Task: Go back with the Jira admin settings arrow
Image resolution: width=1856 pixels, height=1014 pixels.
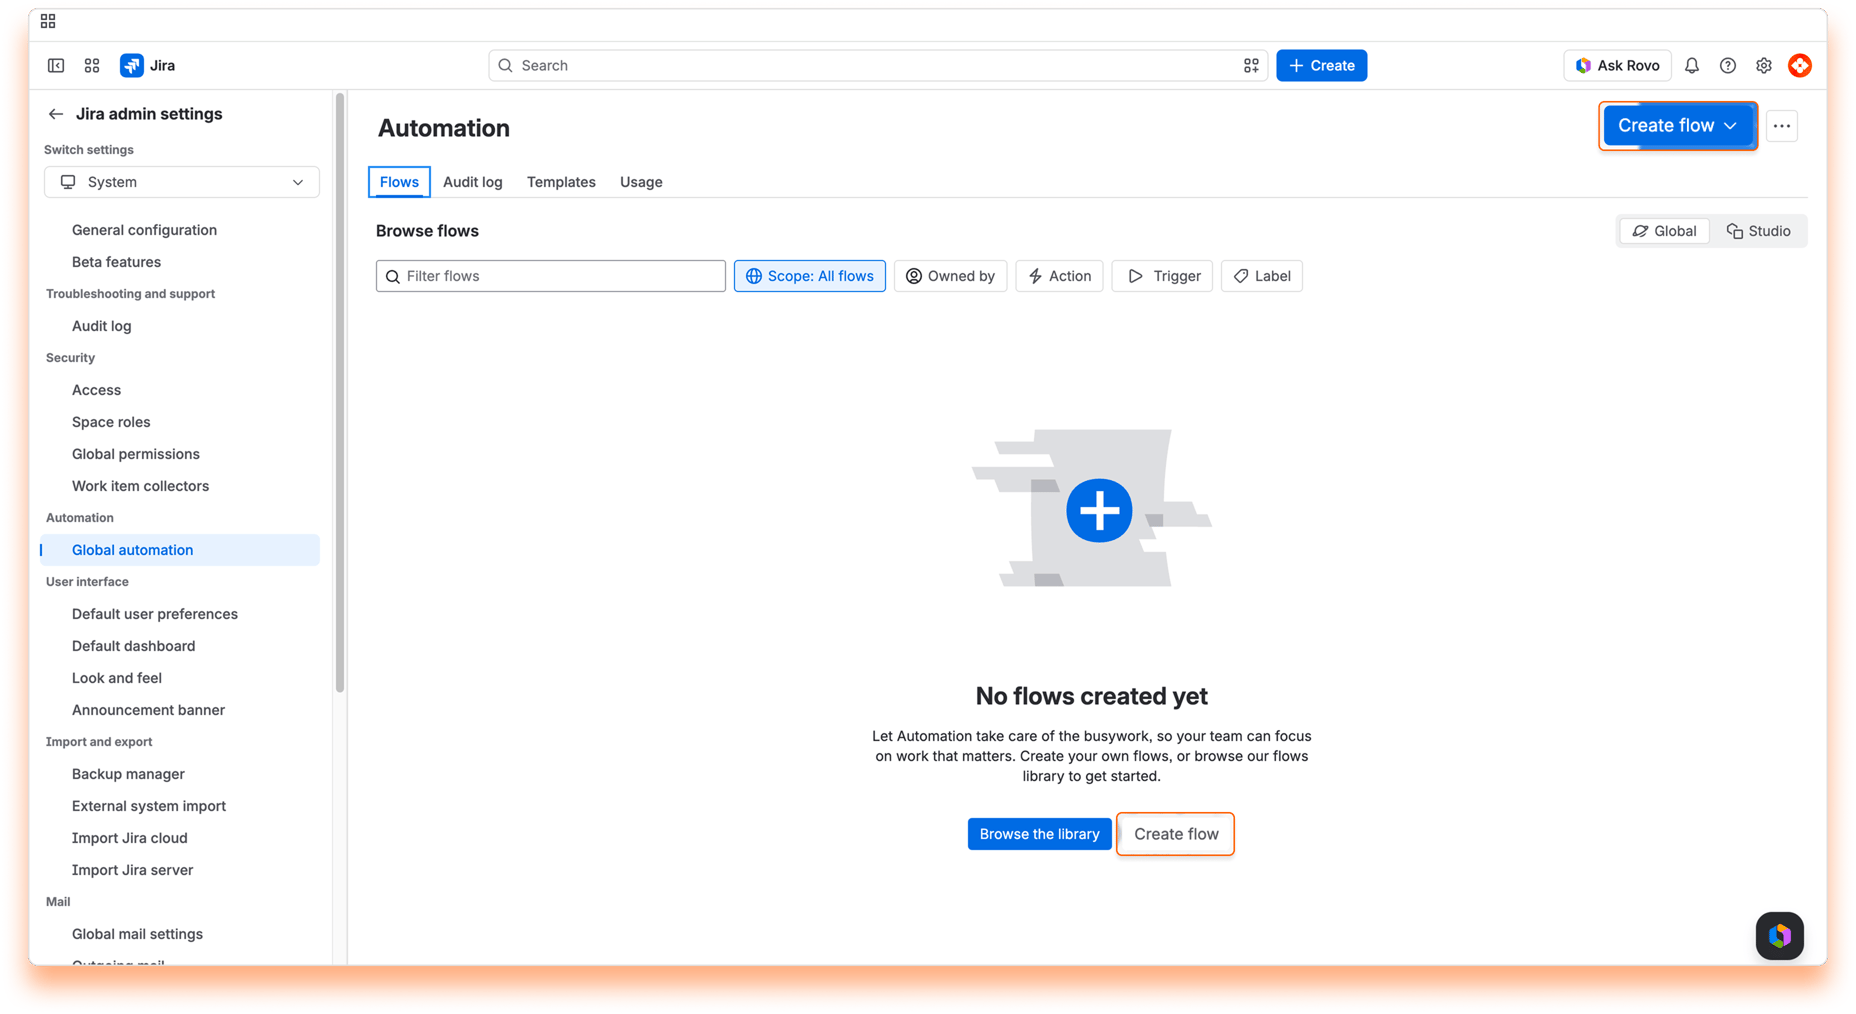Action: (x=56, y=114)
